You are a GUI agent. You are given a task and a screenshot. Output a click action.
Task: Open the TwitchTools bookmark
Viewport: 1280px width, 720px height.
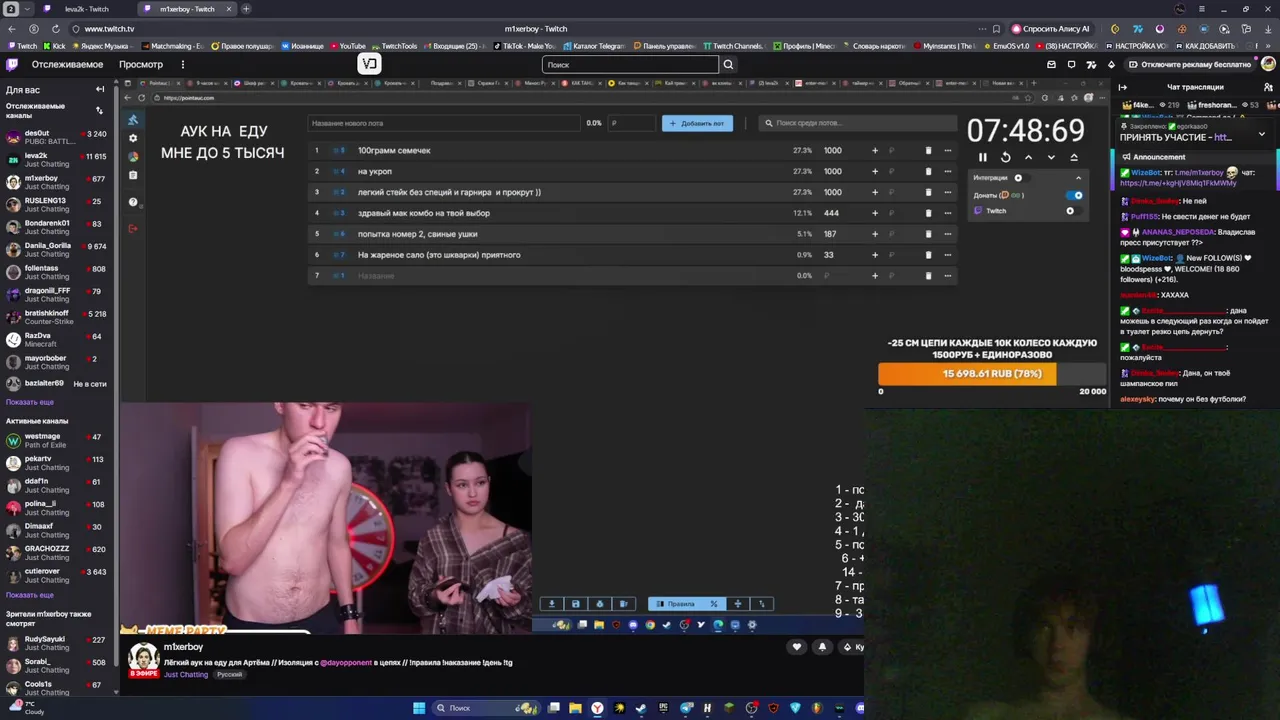[394, 46]
